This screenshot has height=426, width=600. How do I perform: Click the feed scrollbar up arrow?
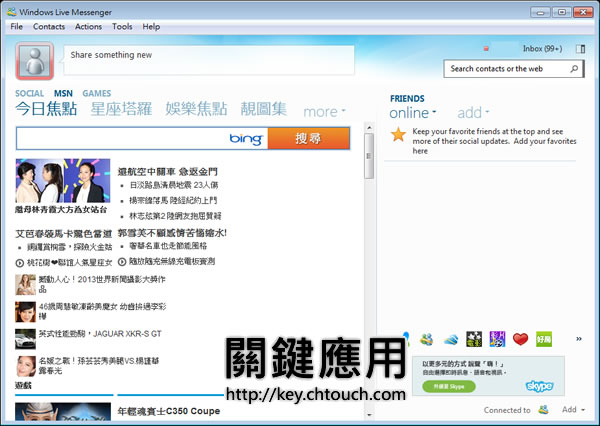pos(369,127)
